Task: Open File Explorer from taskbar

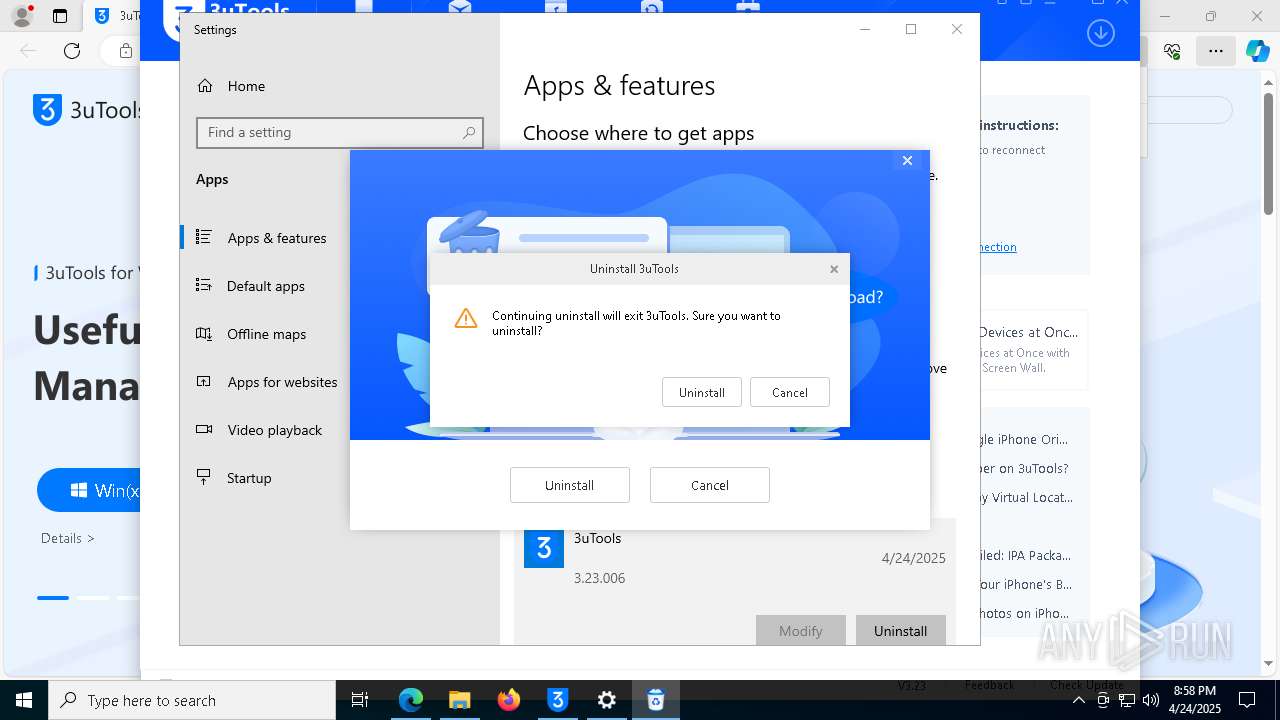Action: [459, 700]
